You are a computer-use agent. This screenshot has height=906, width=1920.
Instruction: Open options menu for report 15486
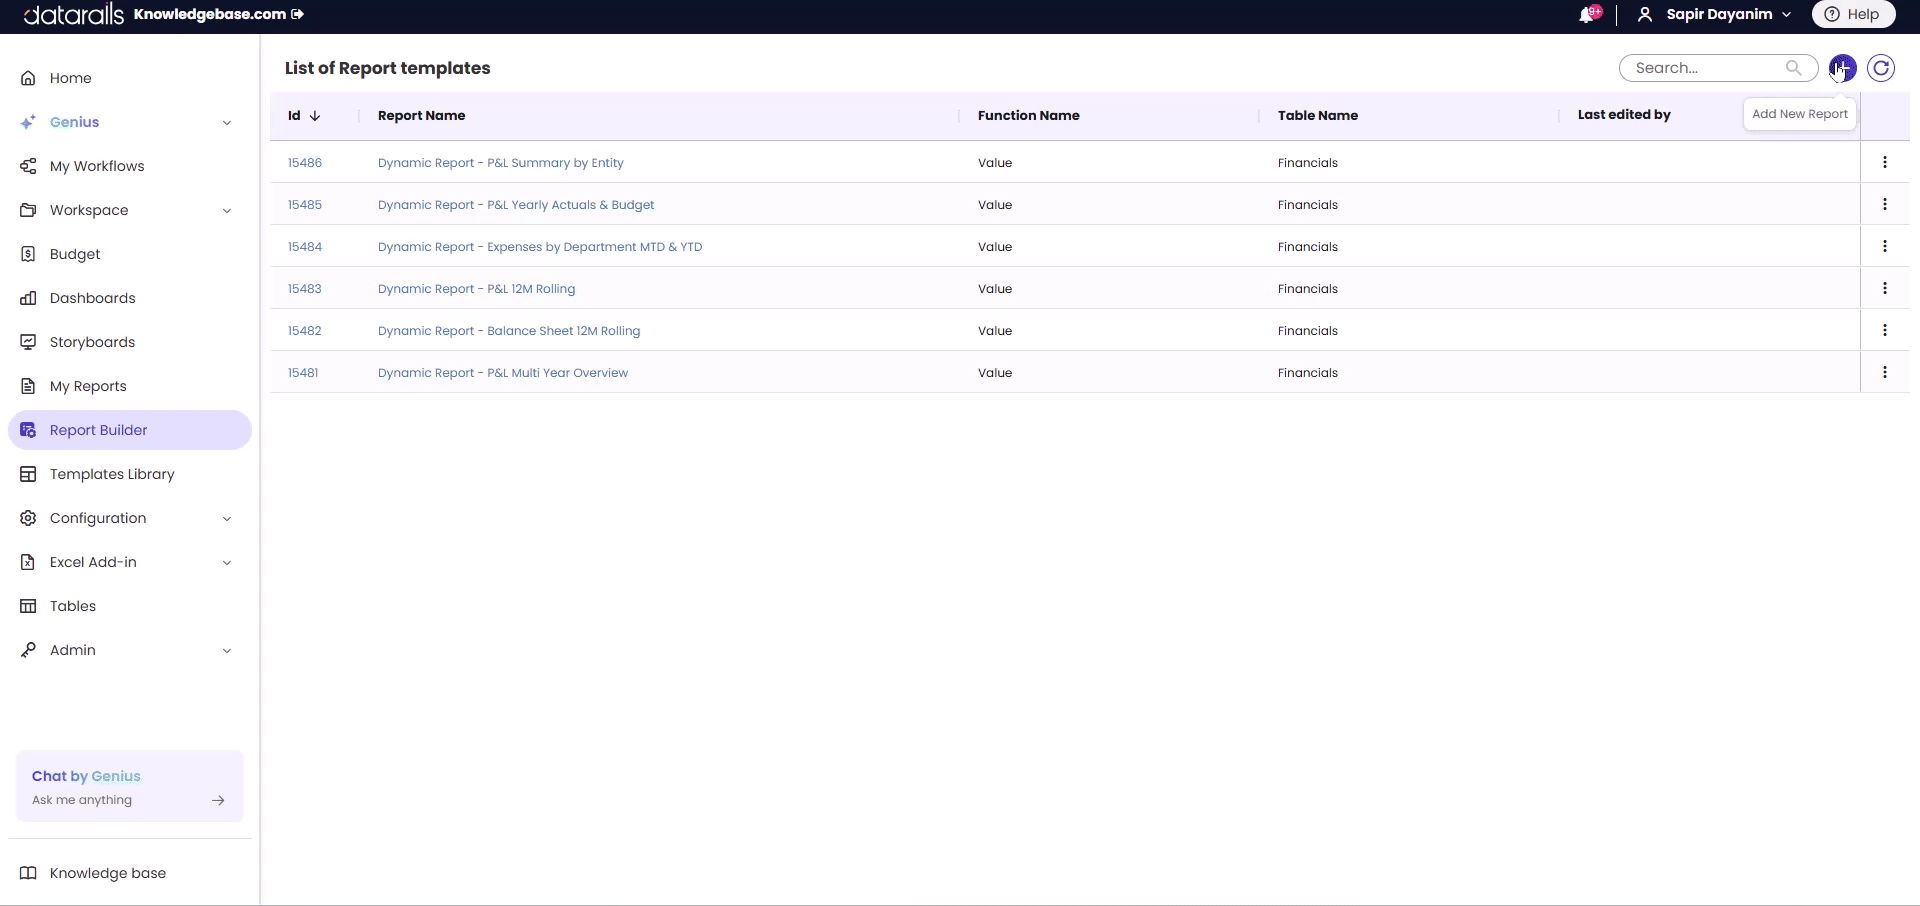(1885, 162)
